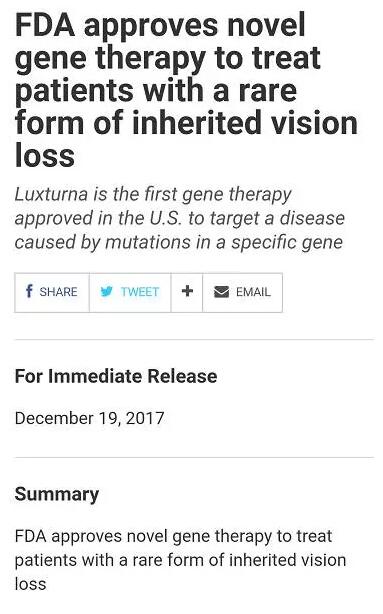383x614 pixels.
Task: Click the word "FDA" in the bold headline
Action: tap(45, 25)
